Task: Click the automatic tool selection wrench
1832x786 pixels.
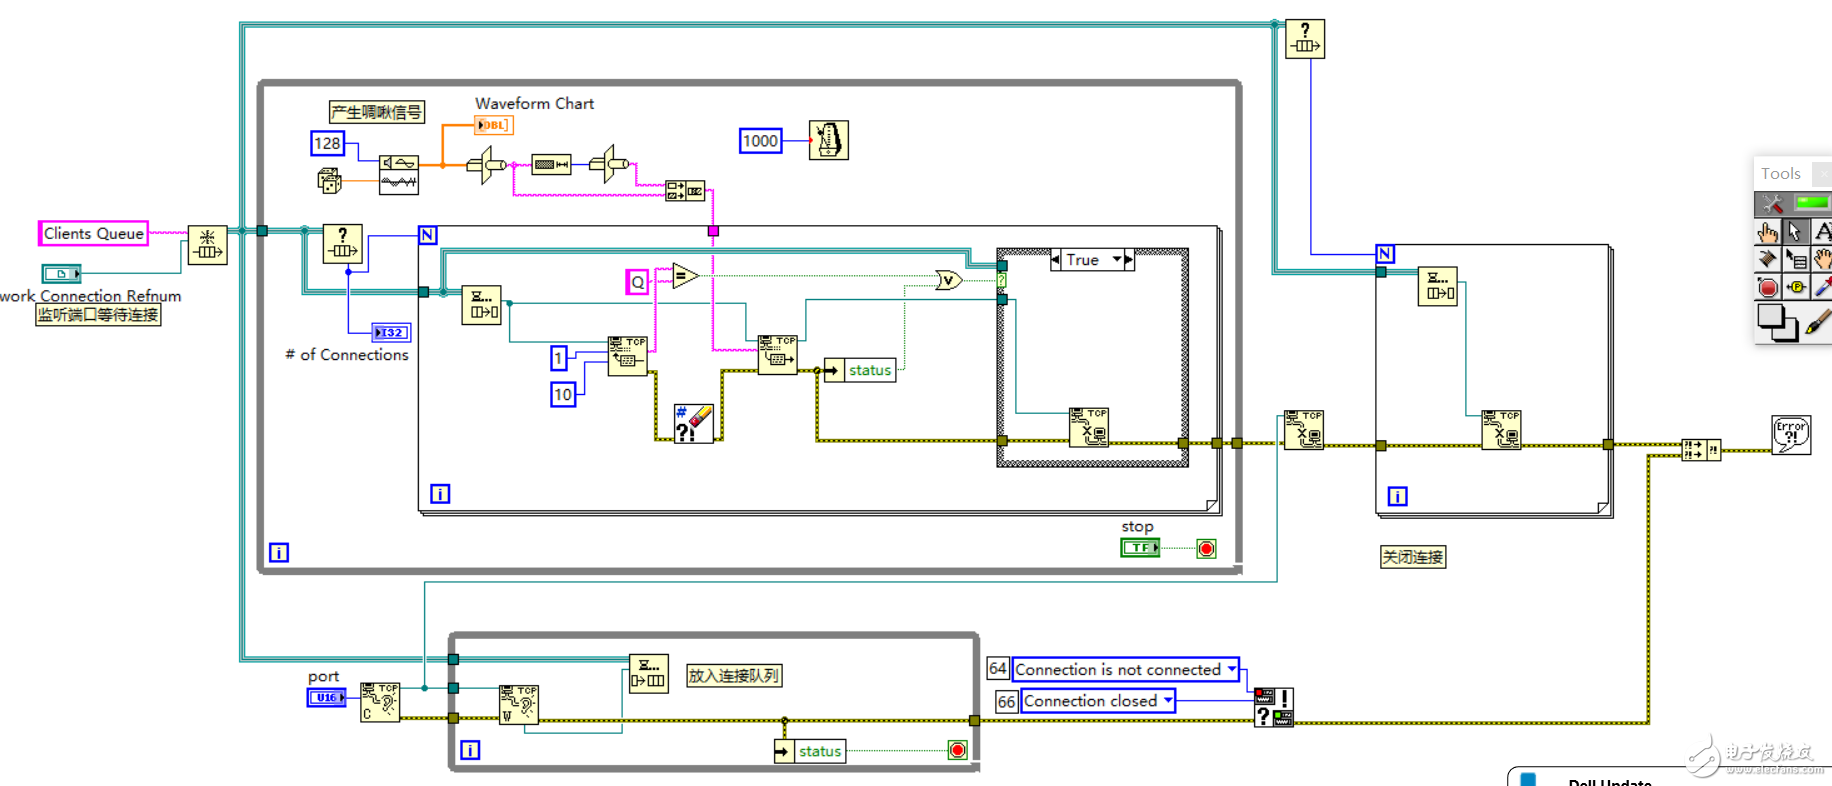Action: coord(1772,204)
